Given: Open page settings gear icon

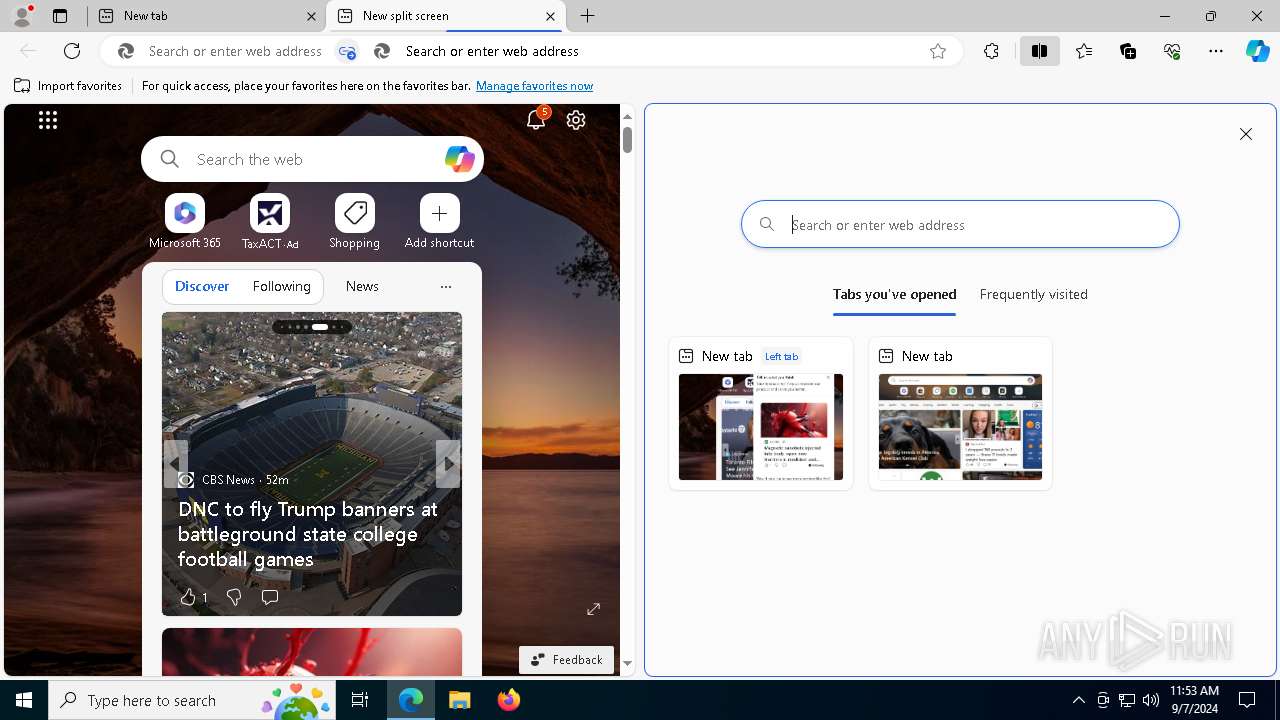Looking at the screenshot, I should [x=576, y=120].
